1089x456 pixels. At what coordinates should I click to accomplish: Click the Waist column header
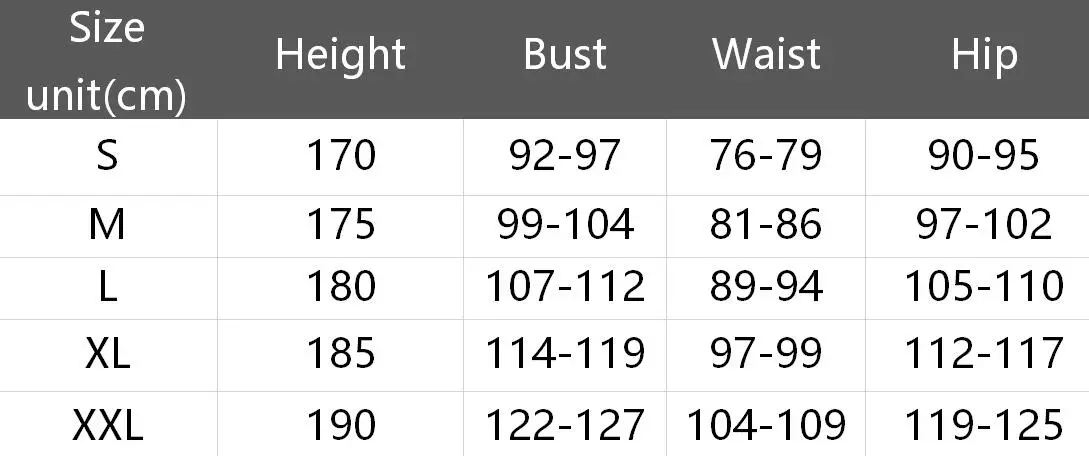766,55
